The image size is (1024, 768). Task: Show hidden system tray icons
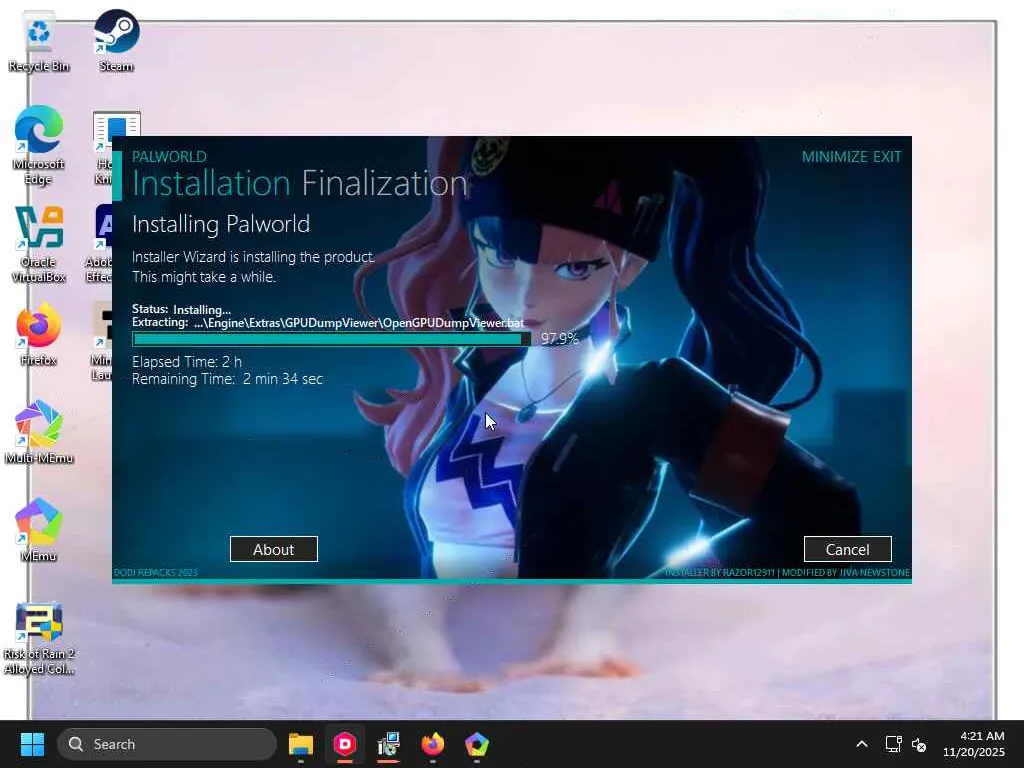coord(862,744)
